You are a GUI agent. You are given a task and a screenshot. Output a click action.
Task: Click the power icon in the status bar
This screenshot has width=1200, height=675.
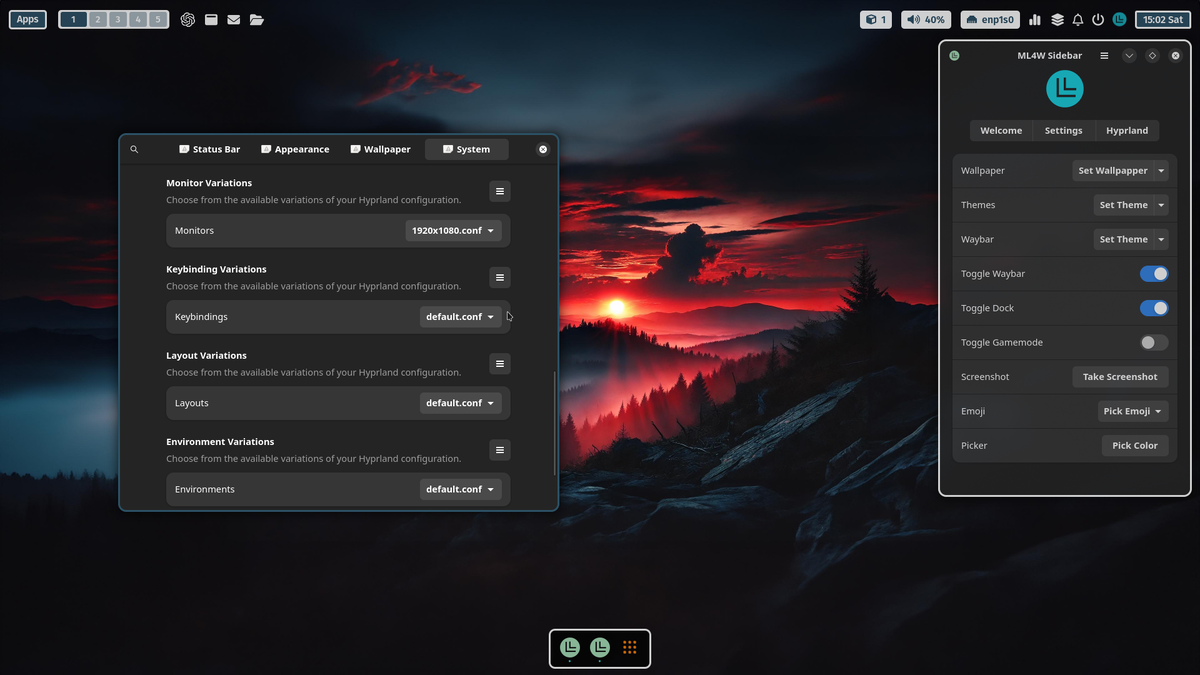point(1097,19)
